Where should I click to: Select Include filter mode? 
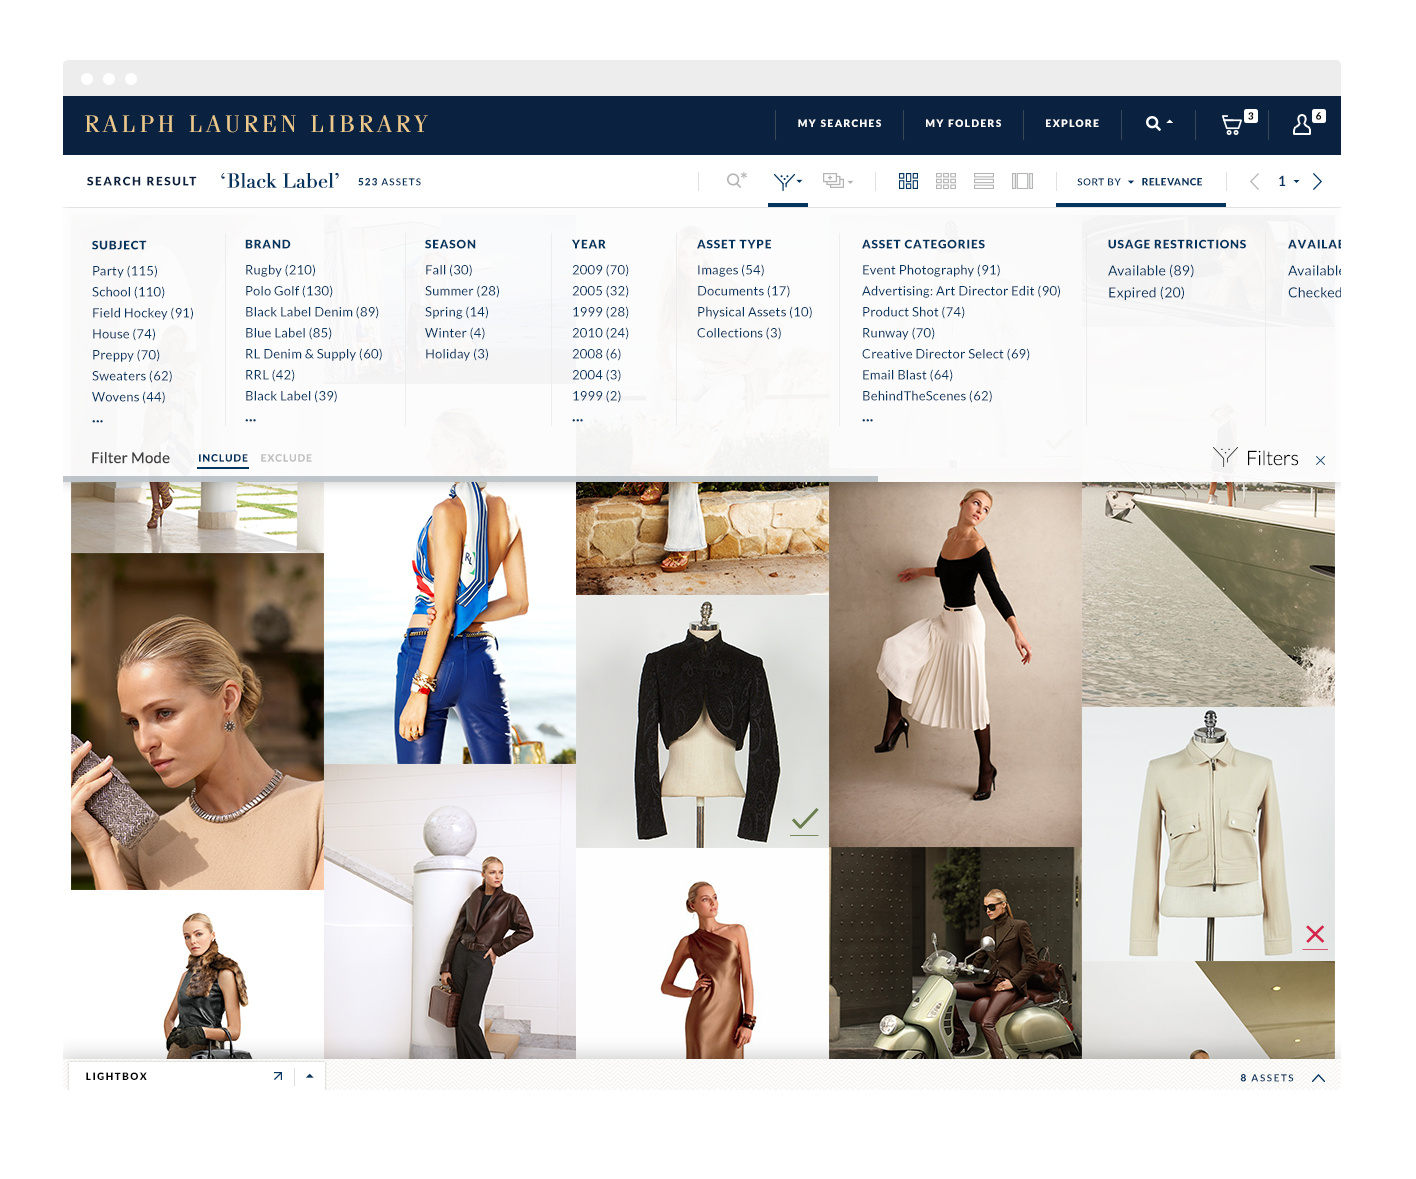[x=223, y=458]
